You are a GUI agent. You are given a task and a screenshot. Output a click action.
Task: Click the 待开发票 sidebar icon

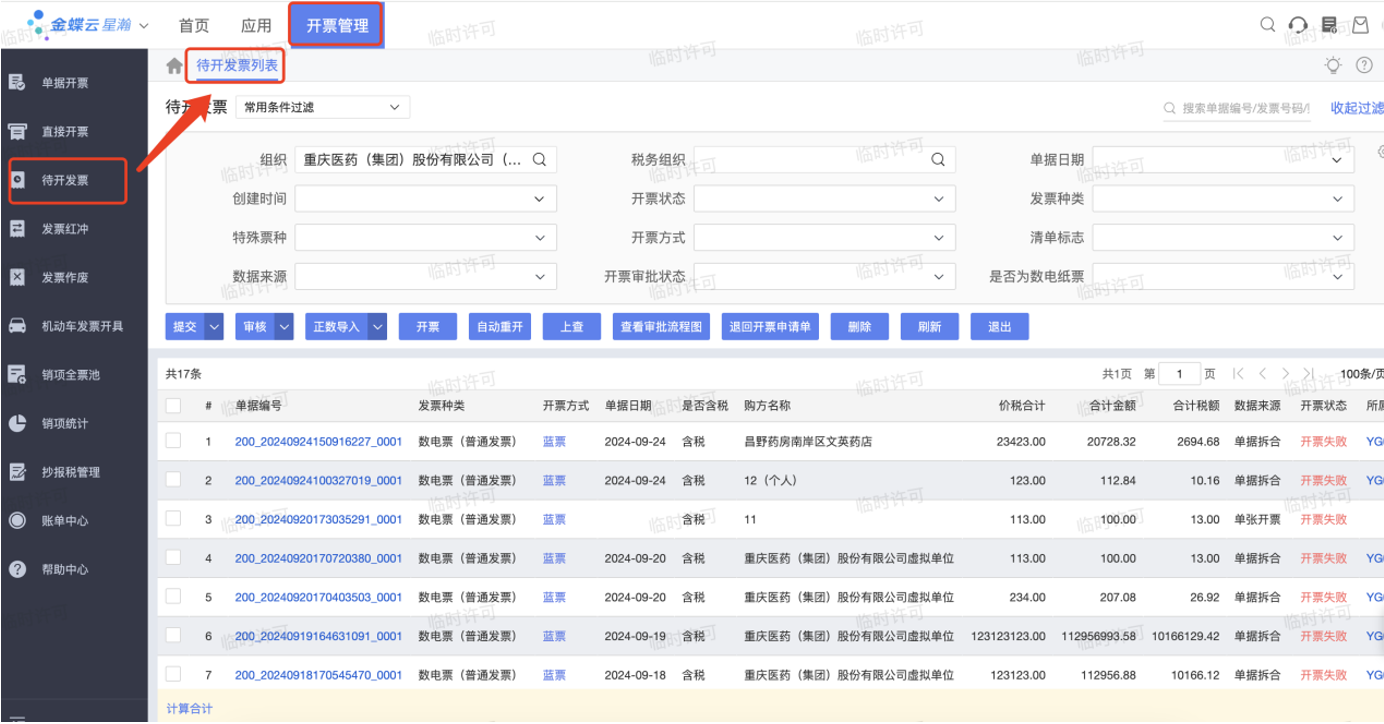click(x=17, y=180)
